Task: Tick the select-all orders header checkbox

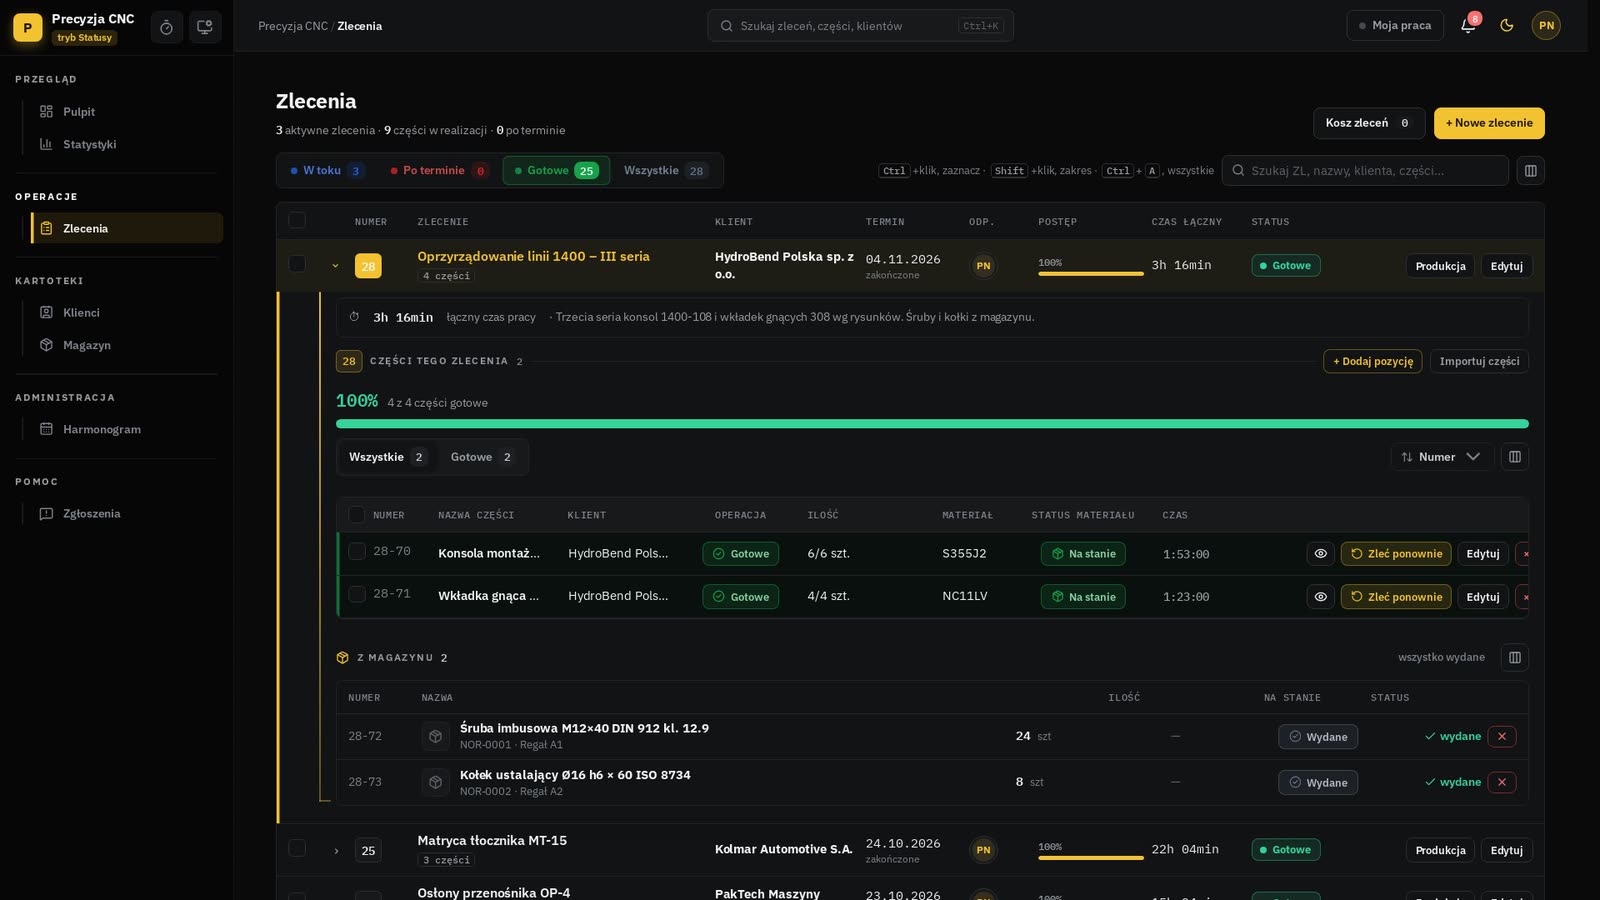Action: [x=297, y=221]
